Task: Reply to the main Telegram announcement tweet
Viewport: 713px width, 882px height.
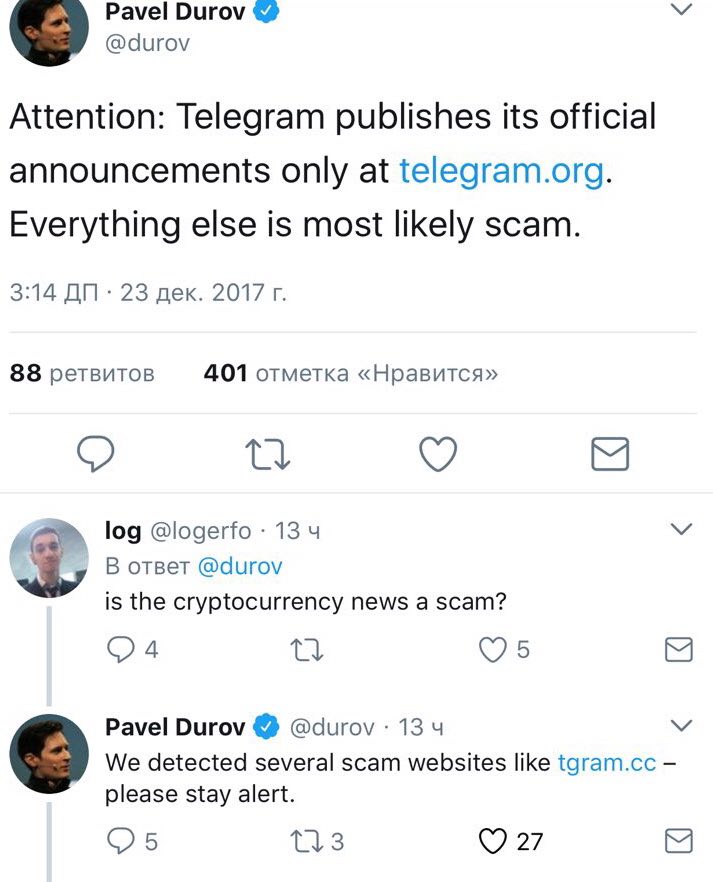Action: 96,453
